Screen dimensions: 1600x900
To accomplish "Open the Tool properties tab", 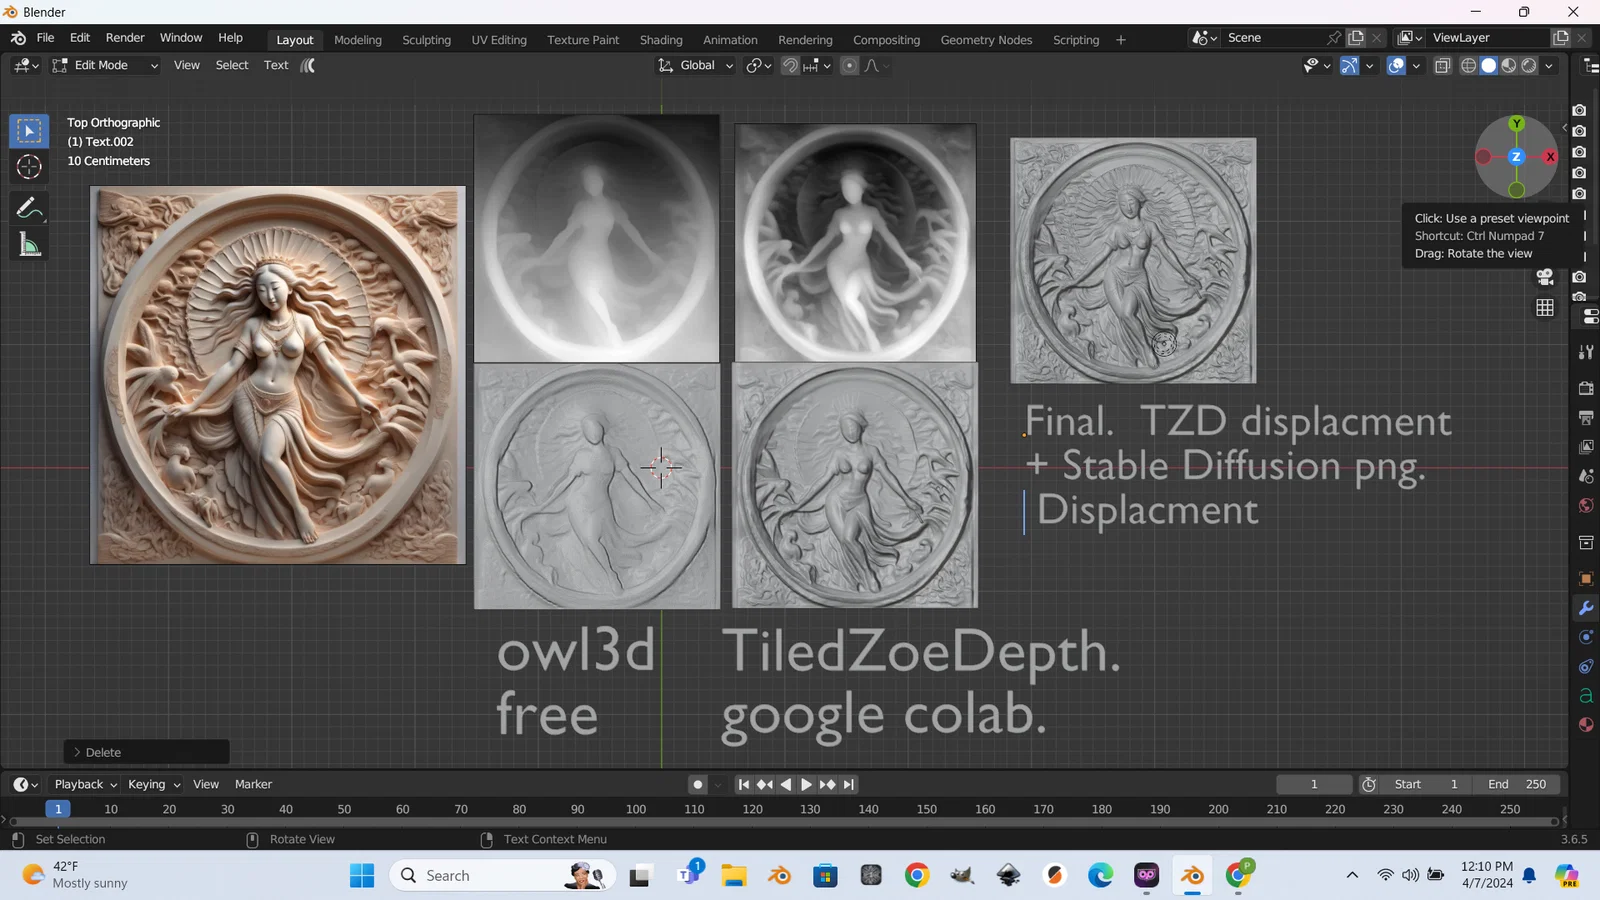I will 1586,352.
